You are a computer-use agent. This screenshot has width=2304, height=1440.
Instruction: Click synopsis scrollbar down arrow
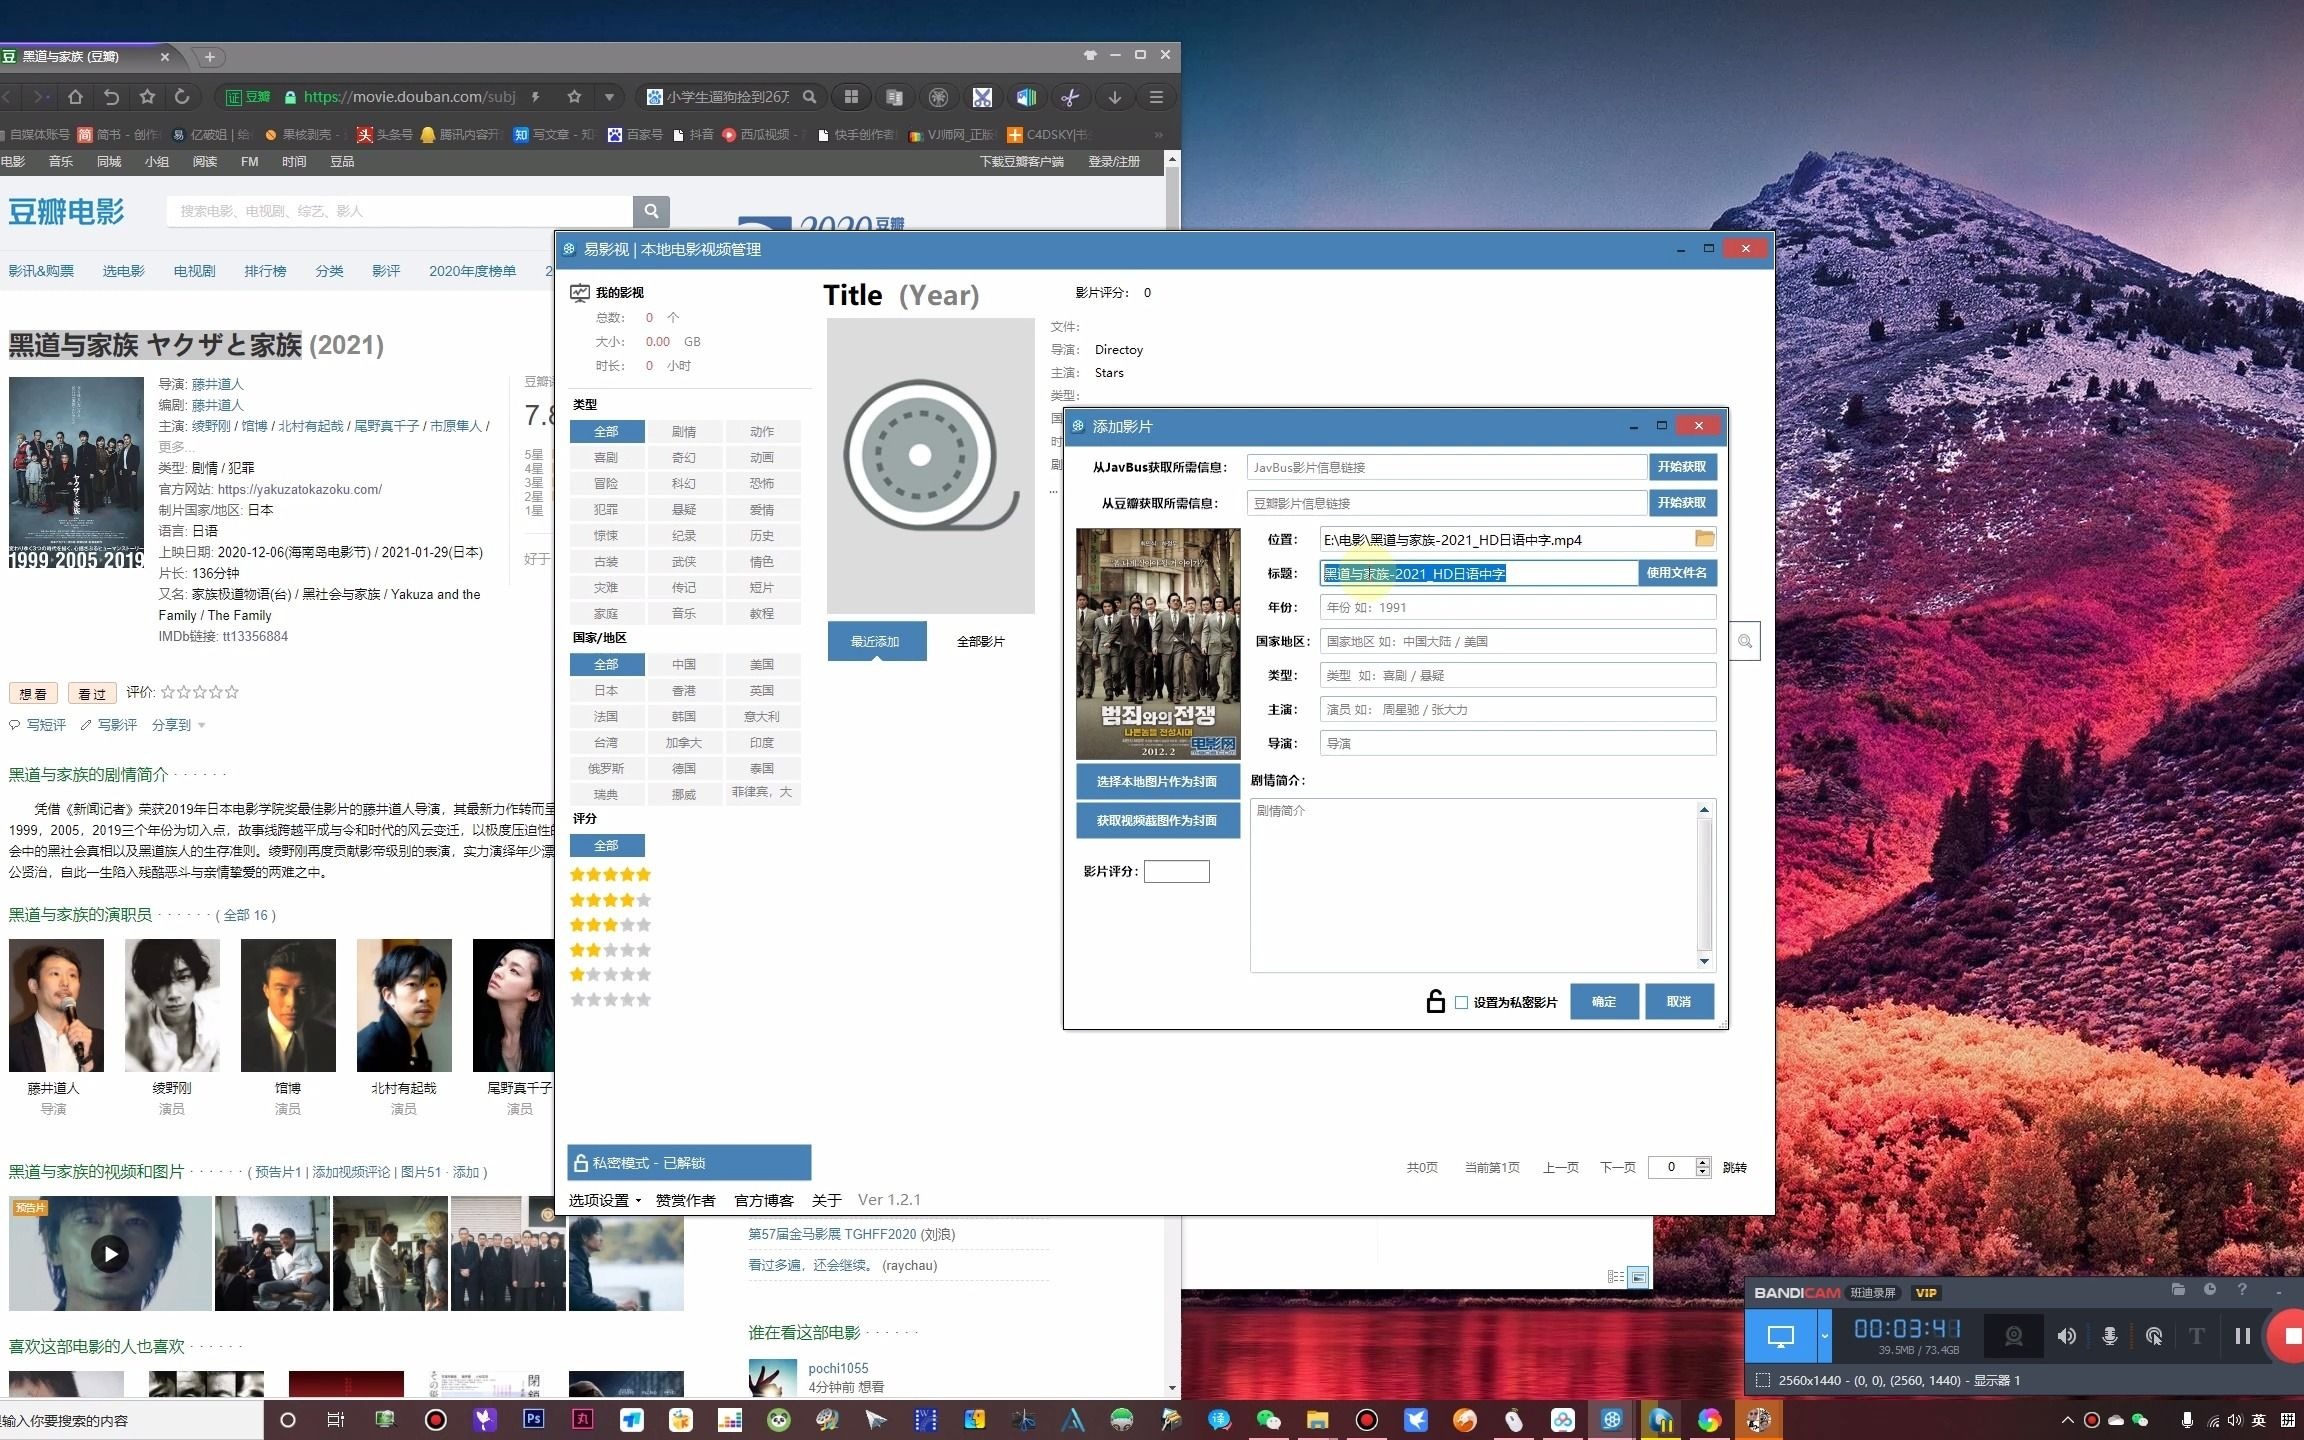(1704, 962)
